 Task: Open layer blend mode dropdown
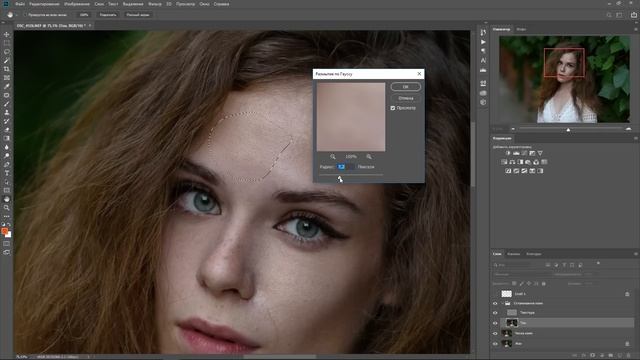click(521, 274)
